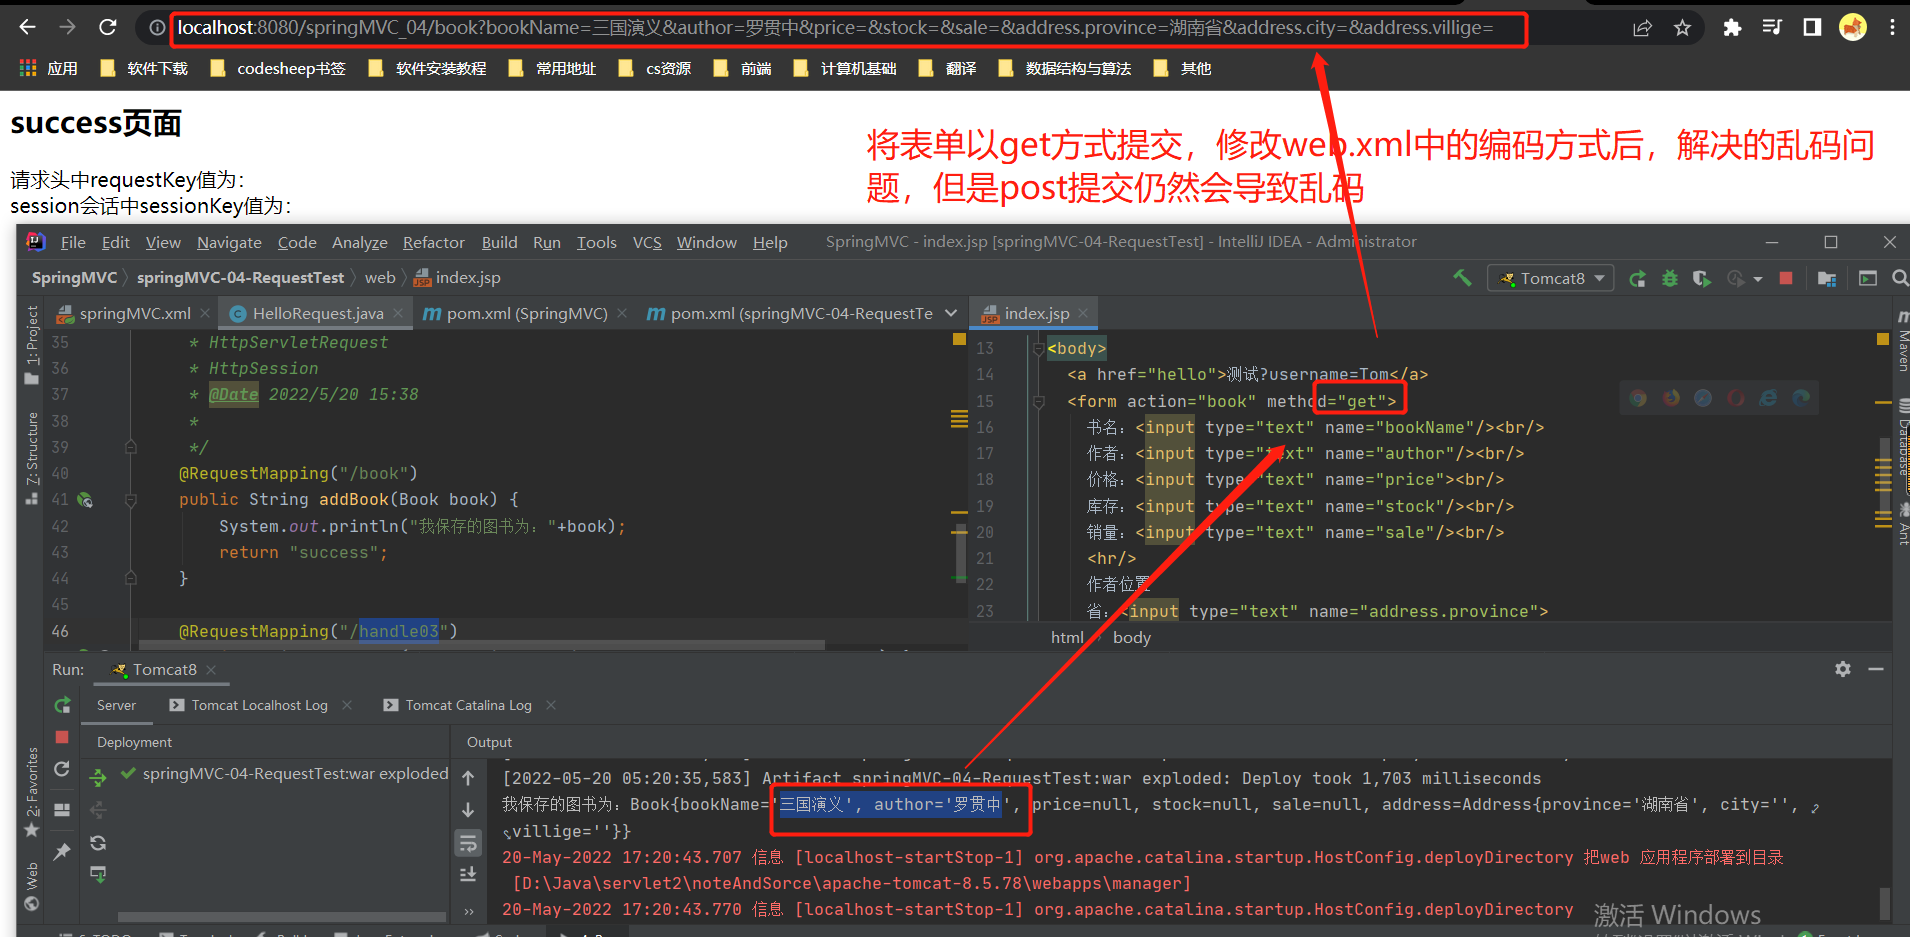Open the 软件下载 bookmark folder
Image resolution: width=1910 pixels, height=937 pixels.
pos(145,68)
